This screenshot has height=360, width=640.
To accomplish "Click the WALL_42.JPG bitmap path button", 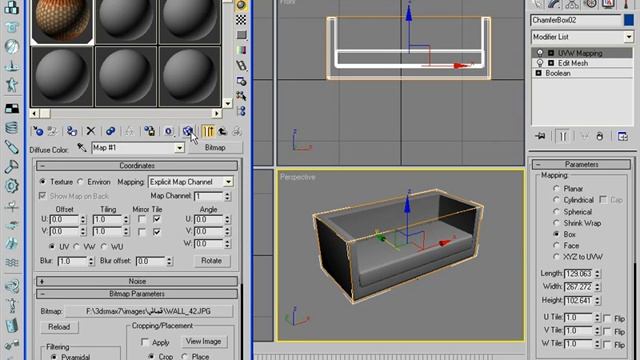I will 149,311.
